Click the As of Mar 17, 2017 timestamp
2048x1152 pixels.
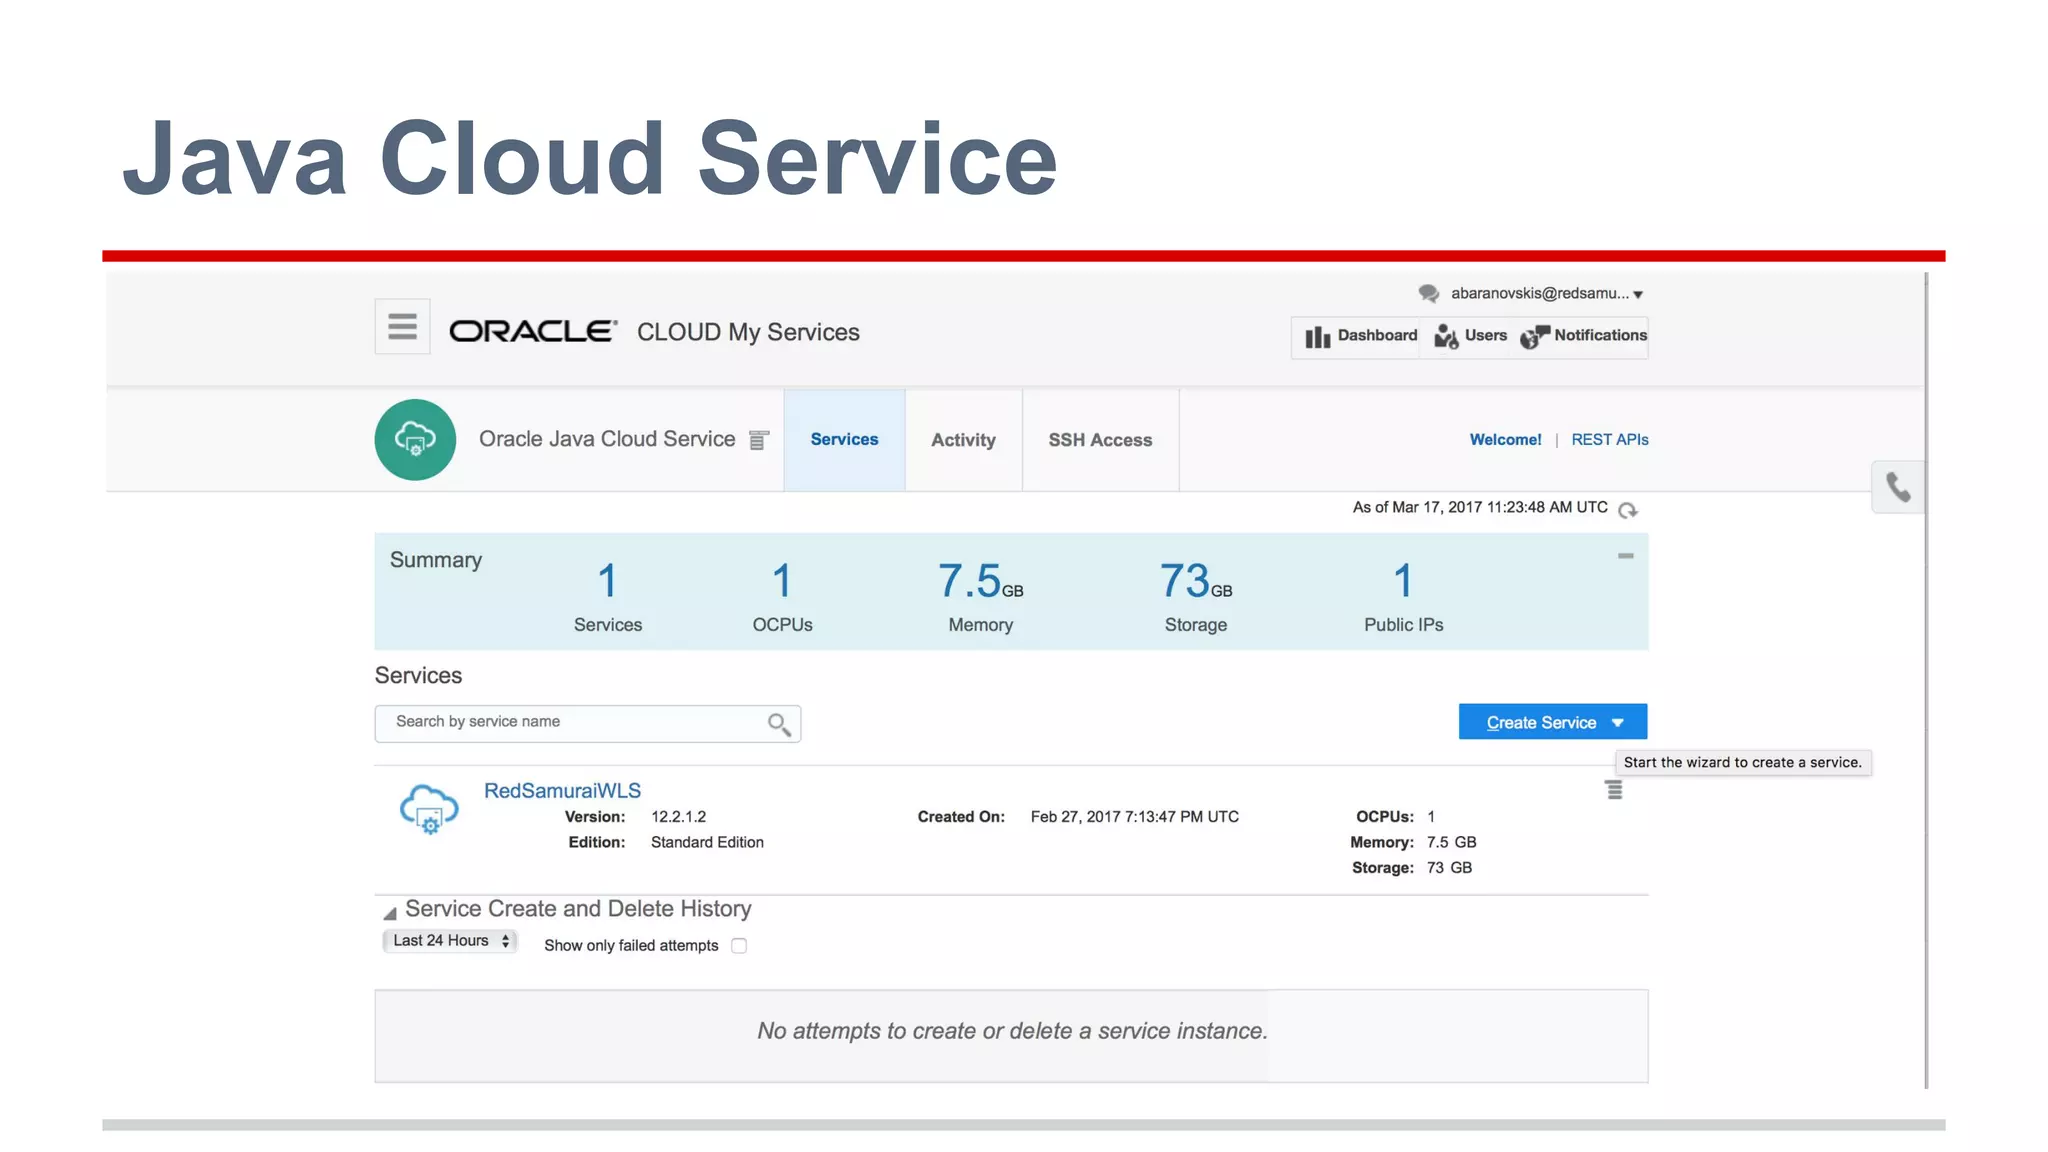[x=1480, y=508]
